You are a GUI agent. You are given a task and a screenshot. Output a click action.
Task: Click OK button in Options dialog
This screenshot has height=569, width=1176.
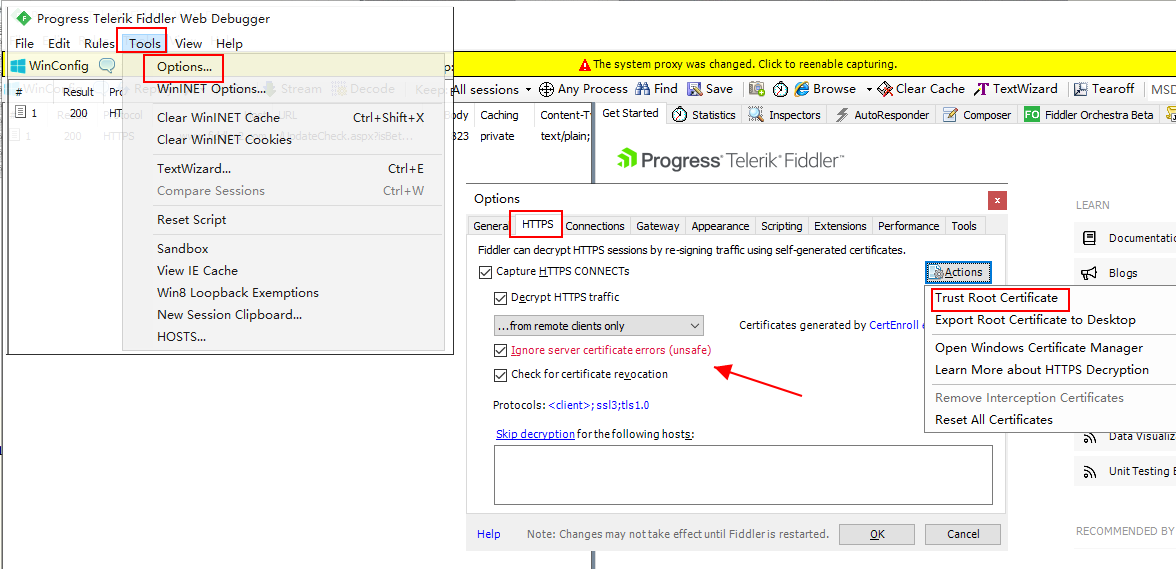(877, 535)
